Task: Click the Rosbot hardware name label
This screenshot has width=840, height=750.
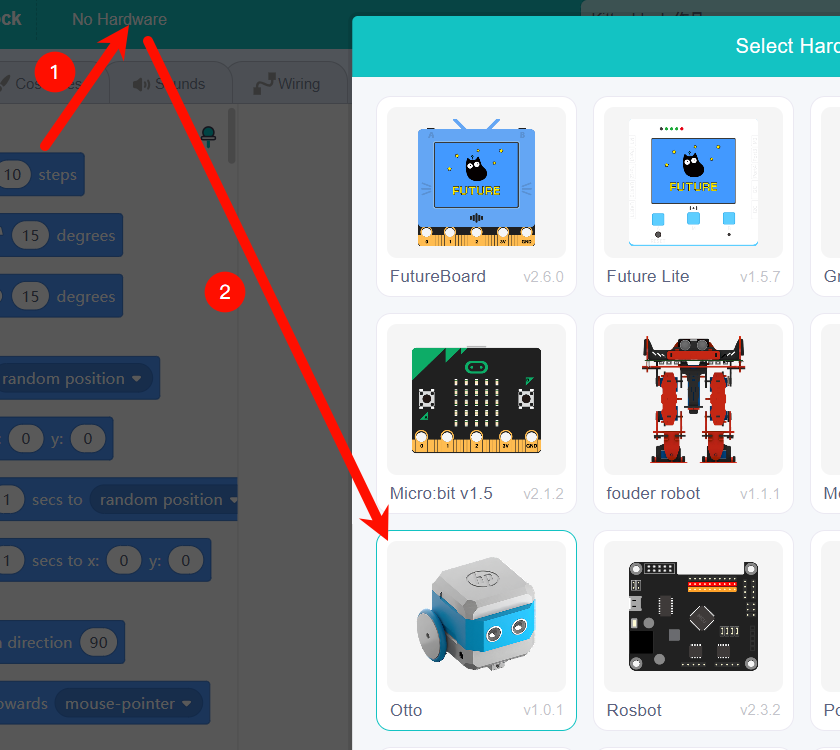Action: (x=632, y=710)
